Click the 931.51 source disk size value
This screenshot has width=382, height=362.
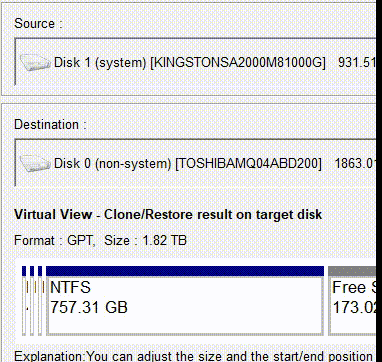(357, 62)
